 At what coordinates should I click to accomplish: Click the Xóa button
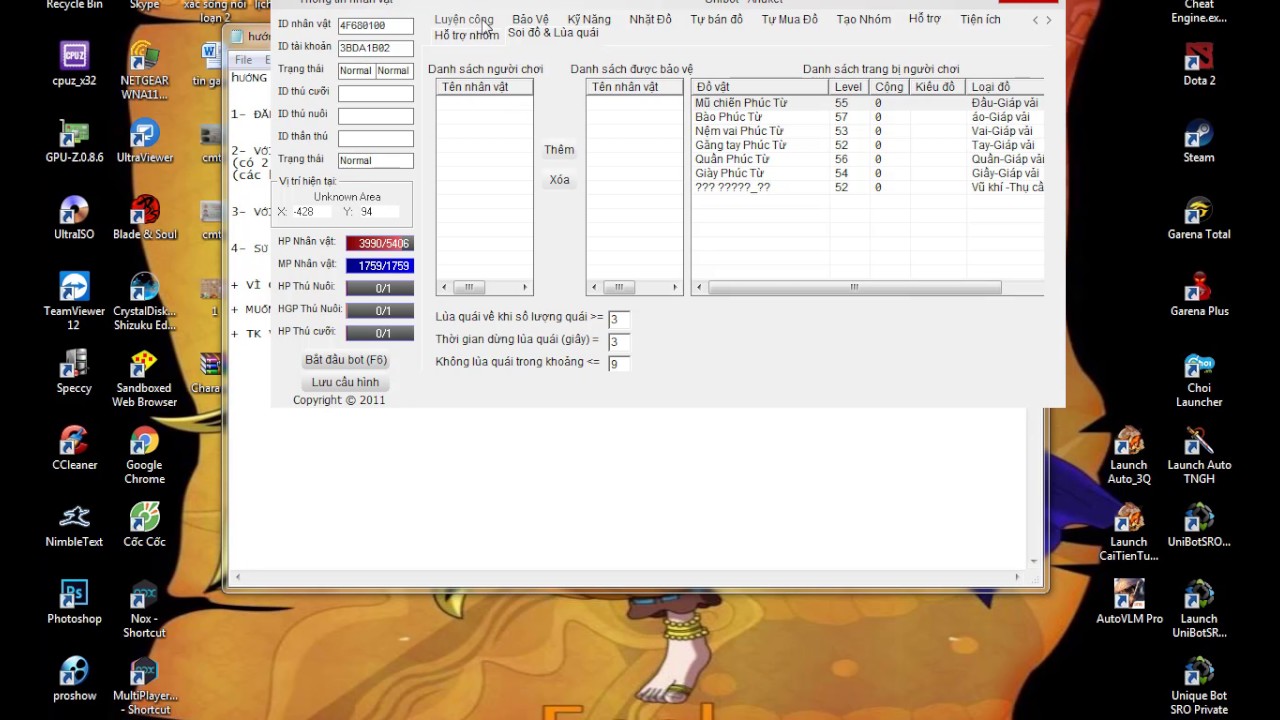point(559,180)
